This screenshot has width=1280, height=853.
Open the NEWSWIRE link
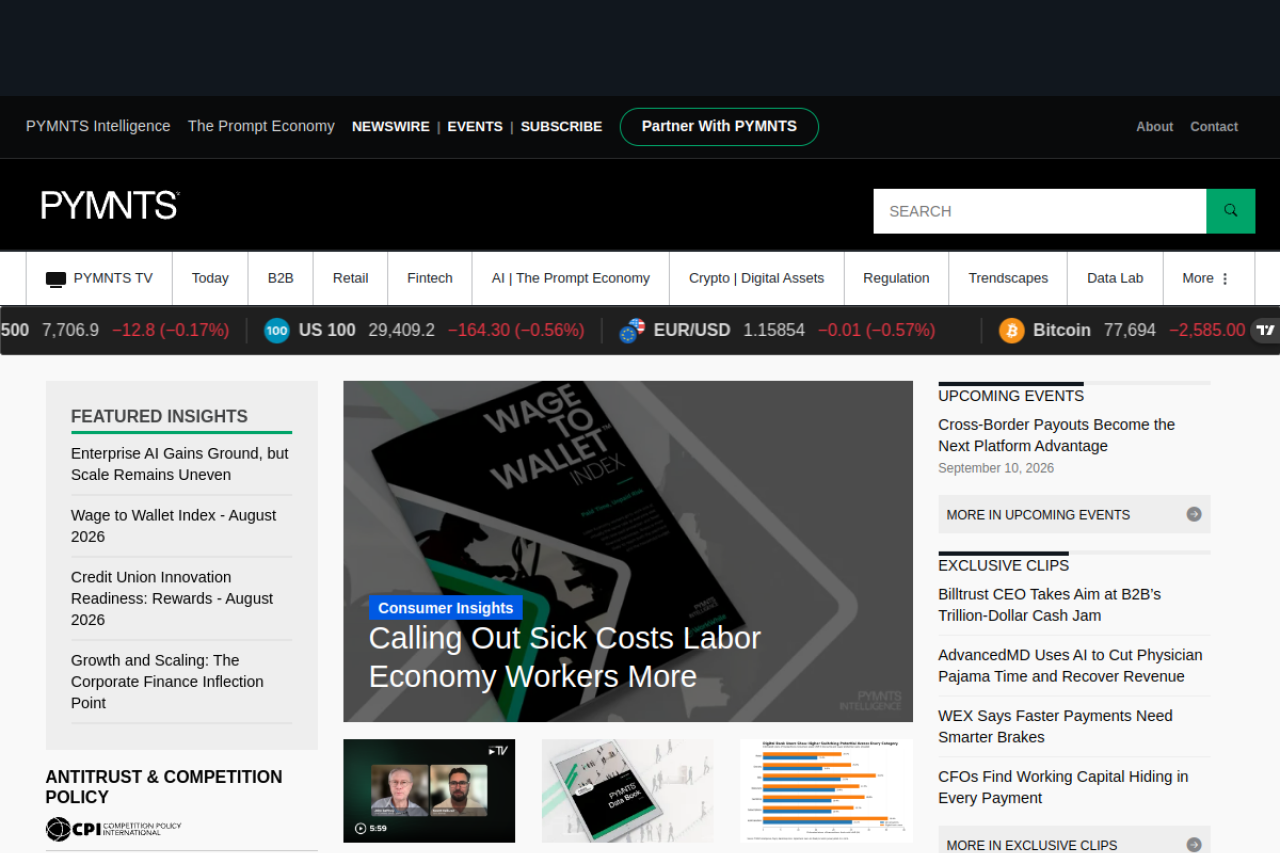[391, 127]
